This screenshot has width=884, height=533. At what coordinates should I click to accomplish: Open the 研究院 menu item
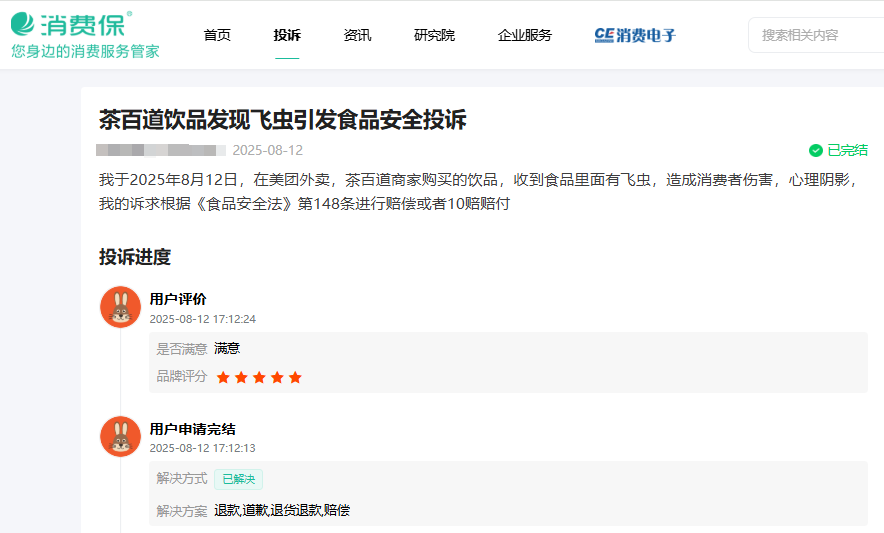coord(434,36)
